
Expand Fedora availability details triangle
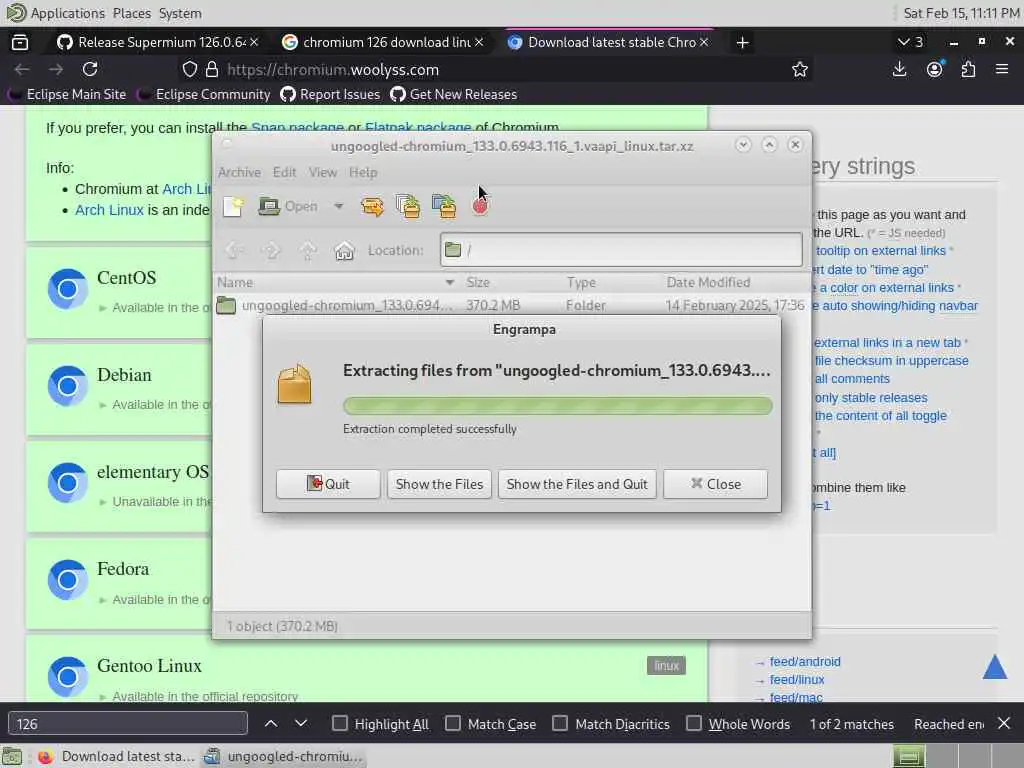[x=103, y=600]
